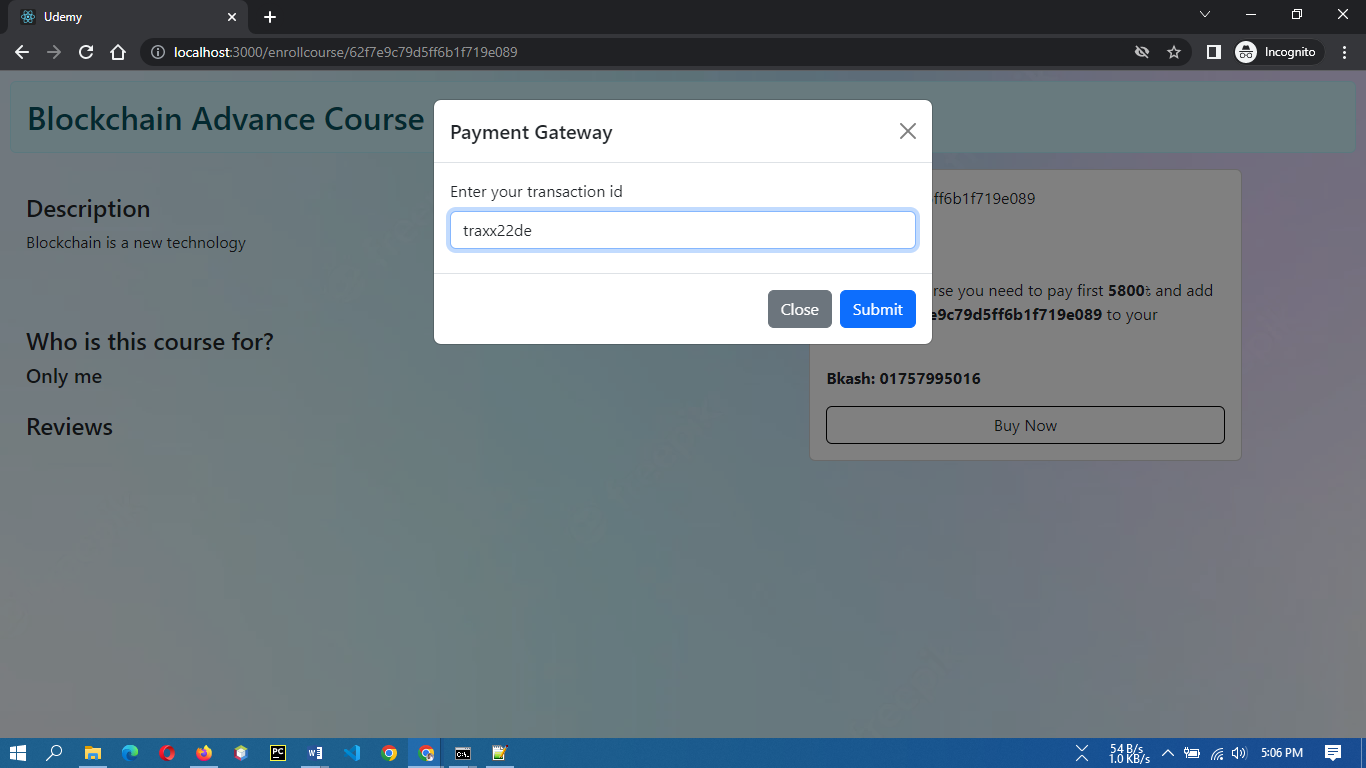The width and height of the screenshot is (1366, 768).
Task: Click the back navigation arrow
Action: coord(22,51)
